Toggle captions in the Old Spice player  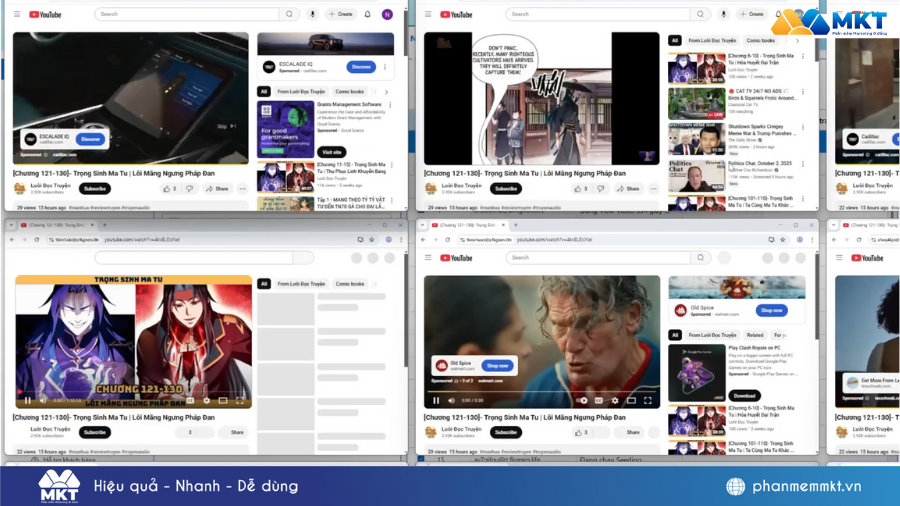[599, 400]
